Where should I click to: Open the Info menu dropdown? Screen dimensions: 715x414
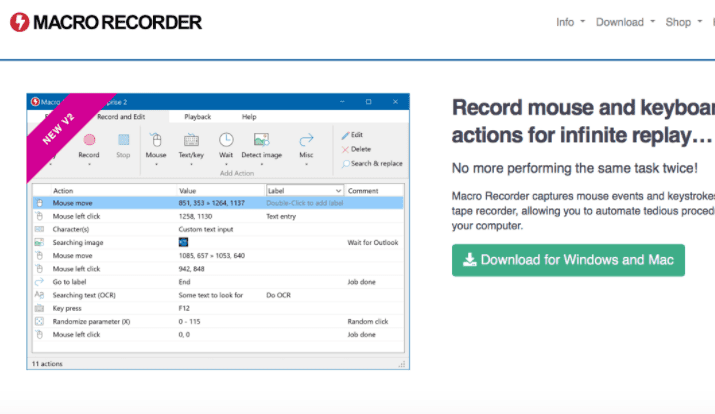point(570,22)
